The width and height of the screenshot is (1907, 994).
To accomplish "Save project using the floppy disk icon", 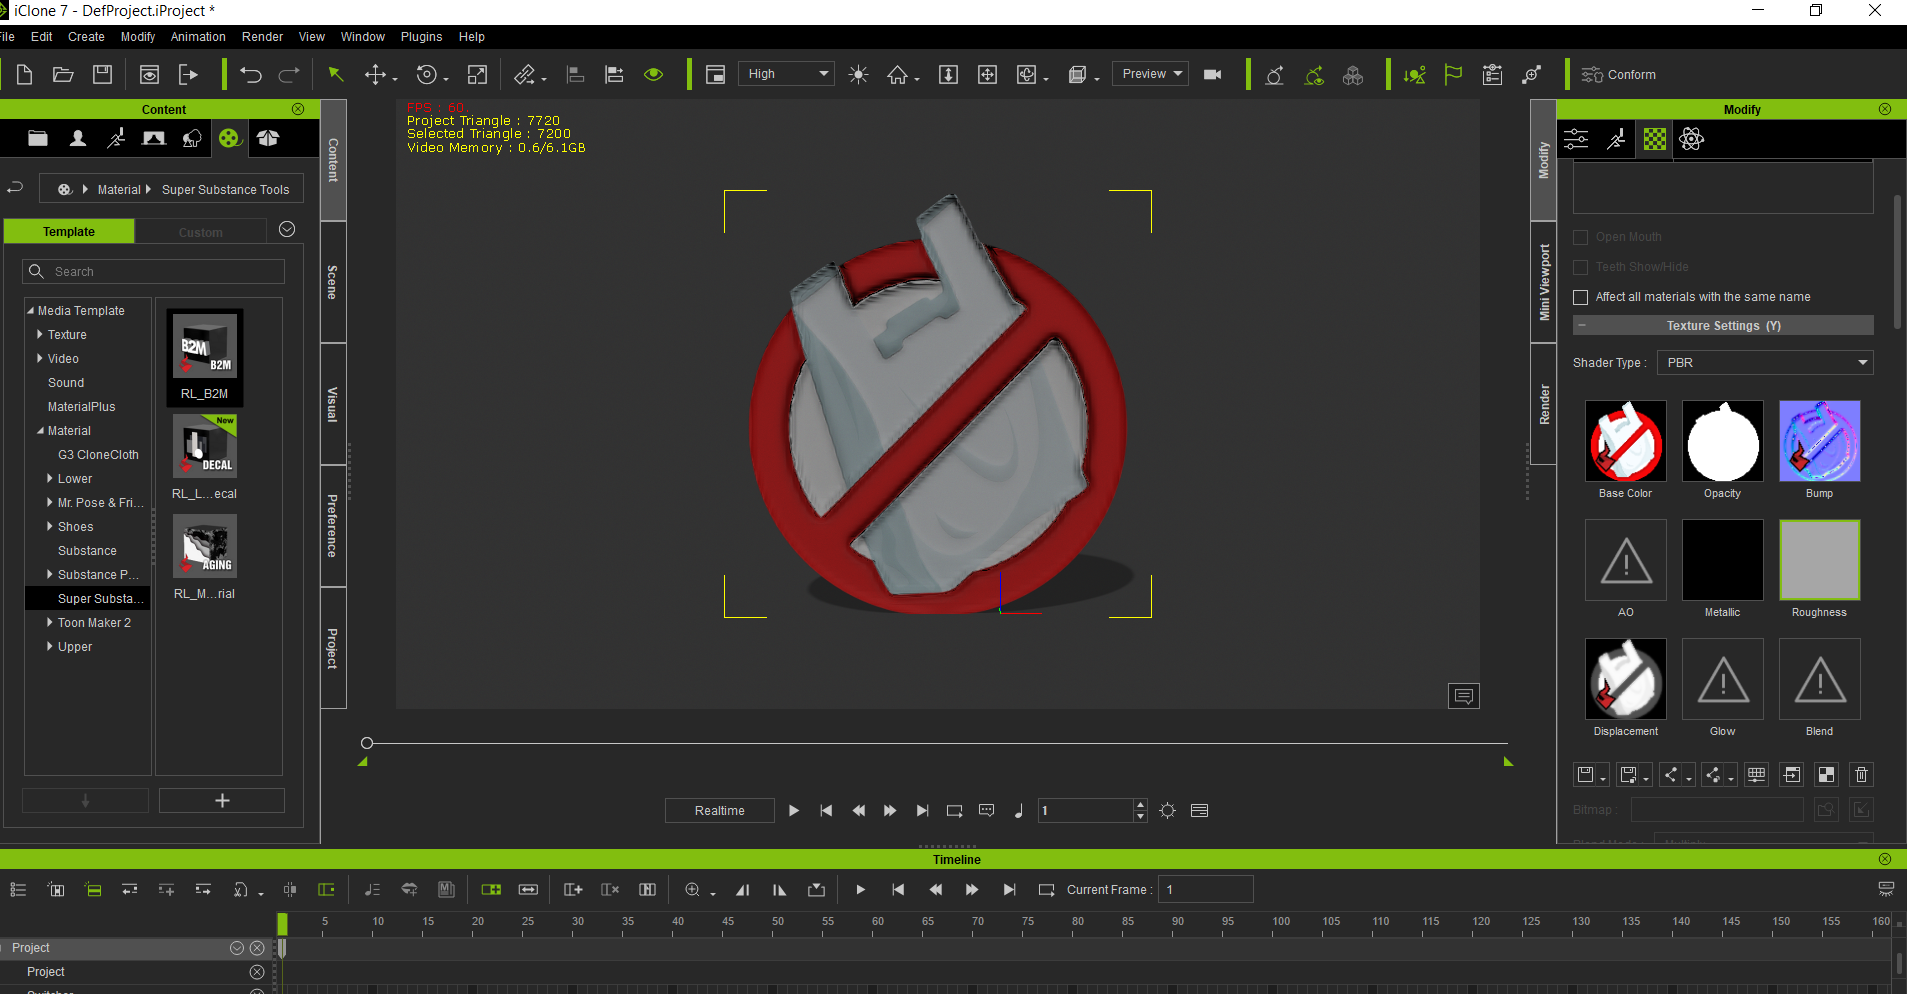I will [102, 75].
